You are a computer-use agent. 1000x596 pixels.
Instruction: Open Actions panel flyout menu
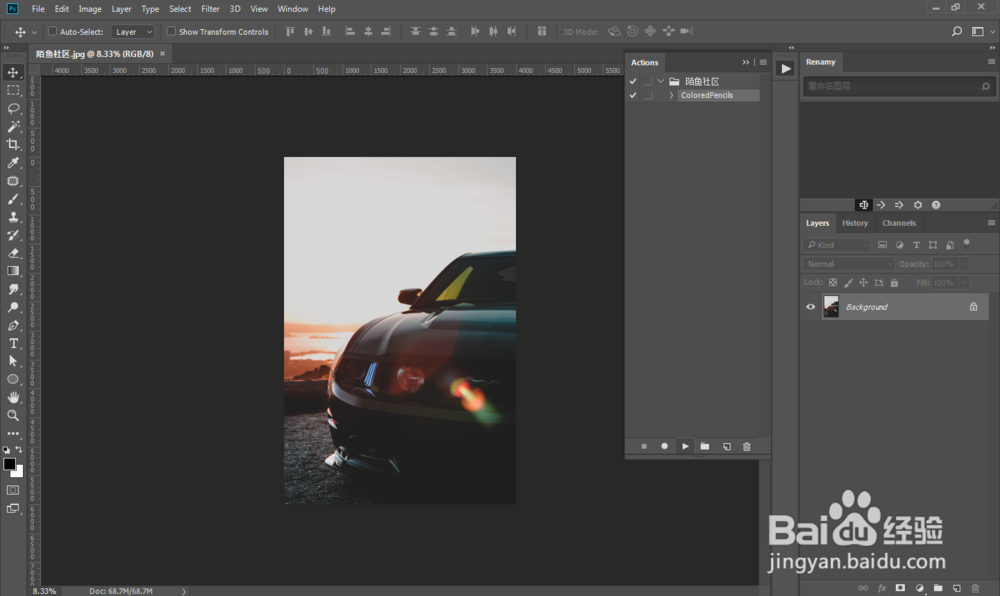tap(763, 62)
